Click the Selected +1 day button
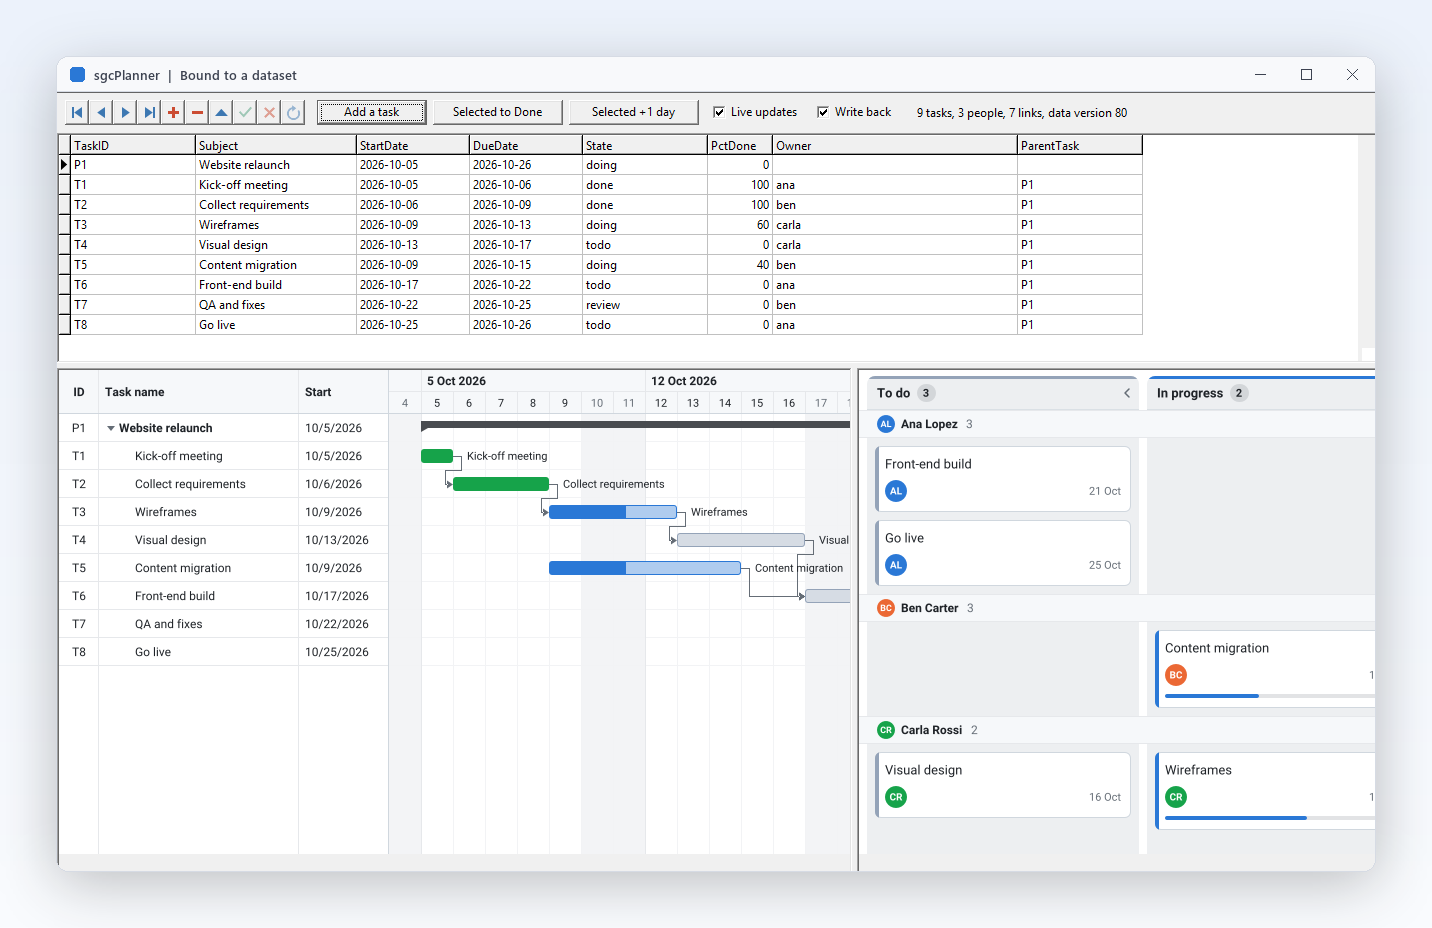Image resolution: width=1432 pixels, height=928 pixels. [x=634, y=112]
